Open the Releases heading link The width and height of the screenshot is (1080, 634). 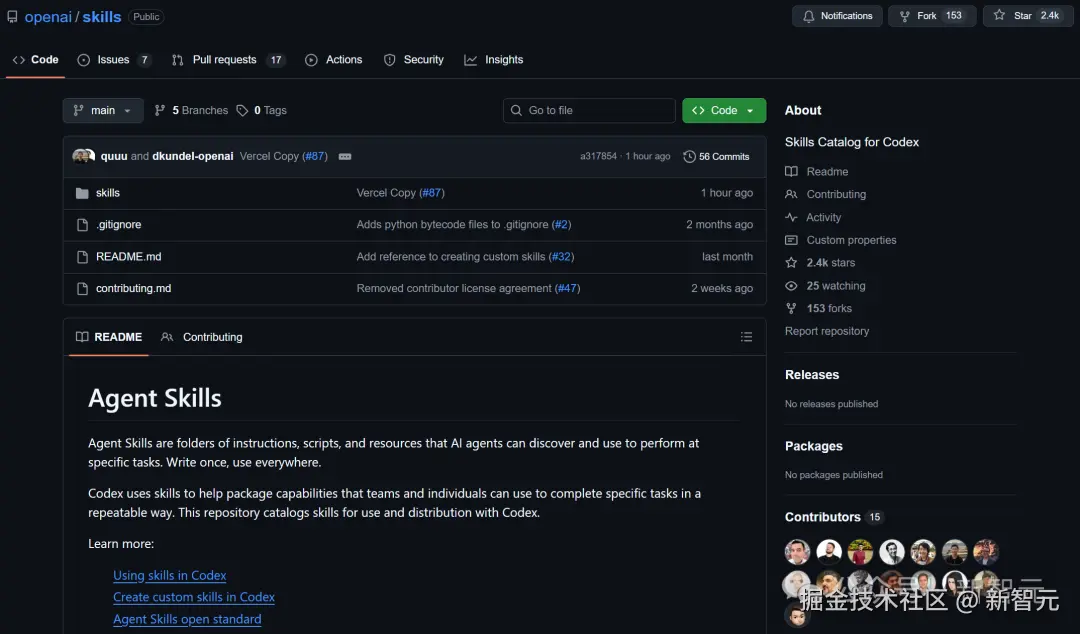coord(812,375)
